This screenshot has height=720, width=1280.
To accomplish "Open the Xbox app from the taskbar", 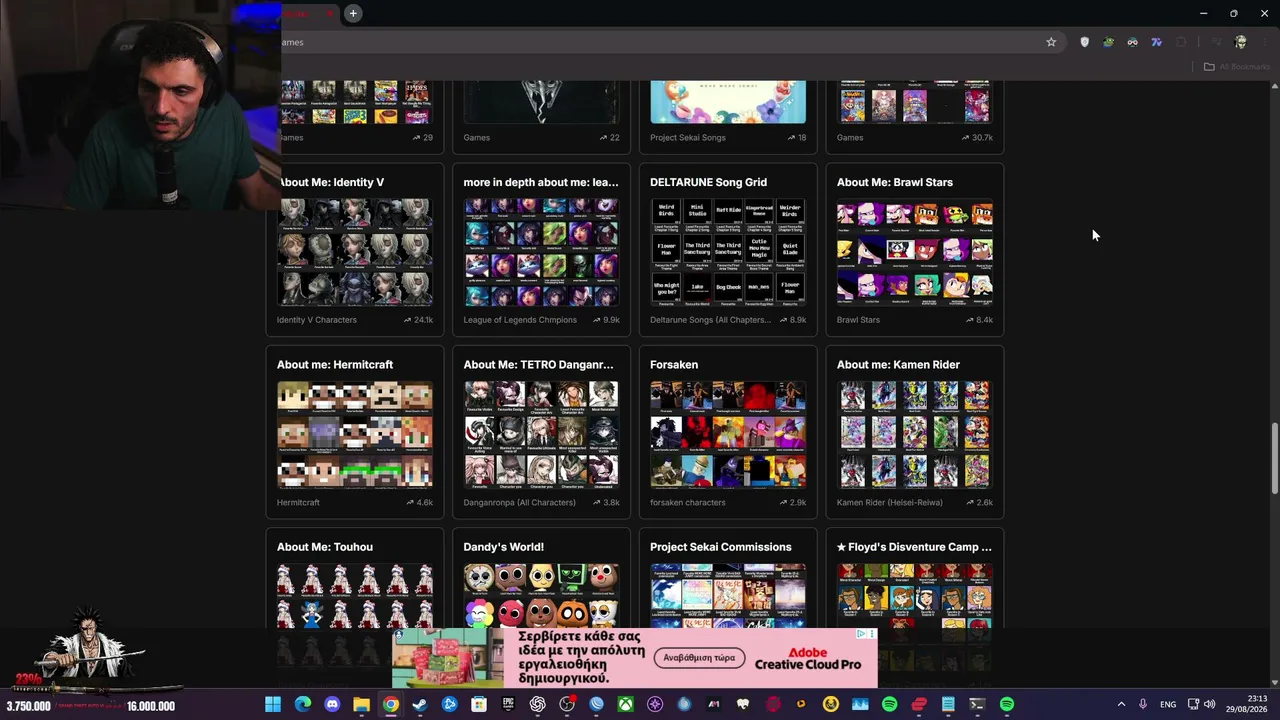I will click(x=626, y=705).
